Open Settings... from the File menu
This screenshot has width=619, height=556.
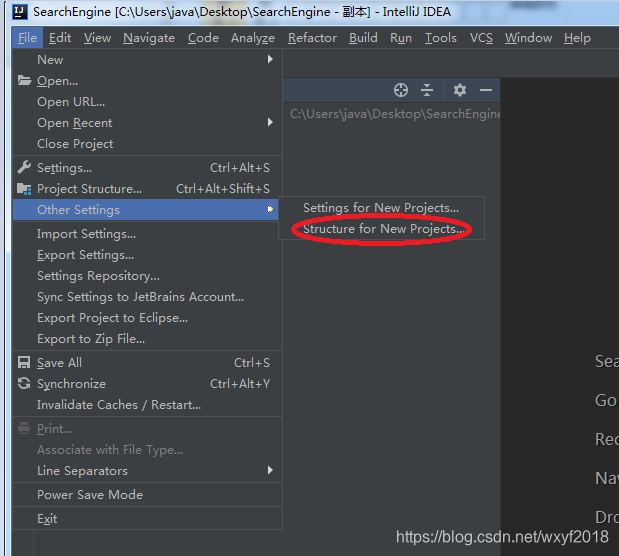pyautogui.click(x=147, y=167)
